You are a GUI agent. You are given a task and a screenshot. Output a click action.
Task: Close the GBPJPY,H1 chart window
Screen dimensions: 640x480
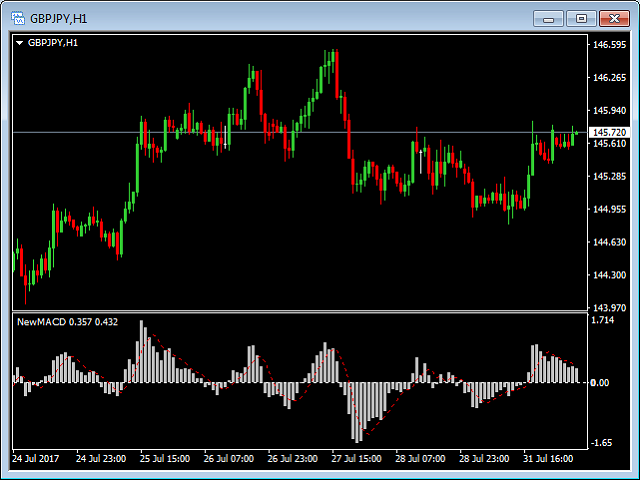(612, 18)
